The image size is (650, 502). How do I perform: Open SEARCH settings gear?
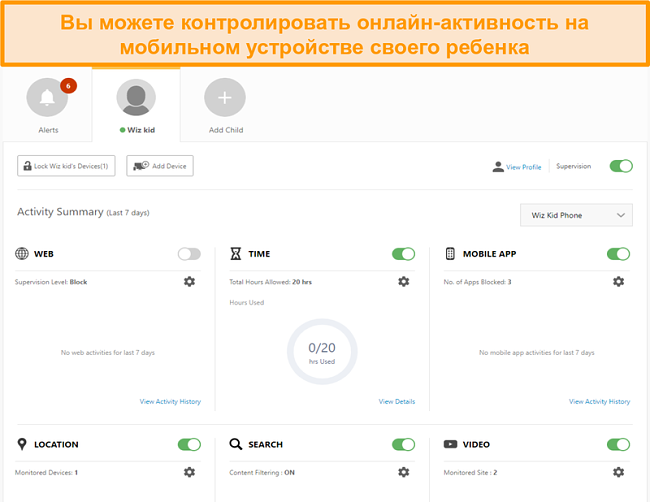(x=404, y=472)
